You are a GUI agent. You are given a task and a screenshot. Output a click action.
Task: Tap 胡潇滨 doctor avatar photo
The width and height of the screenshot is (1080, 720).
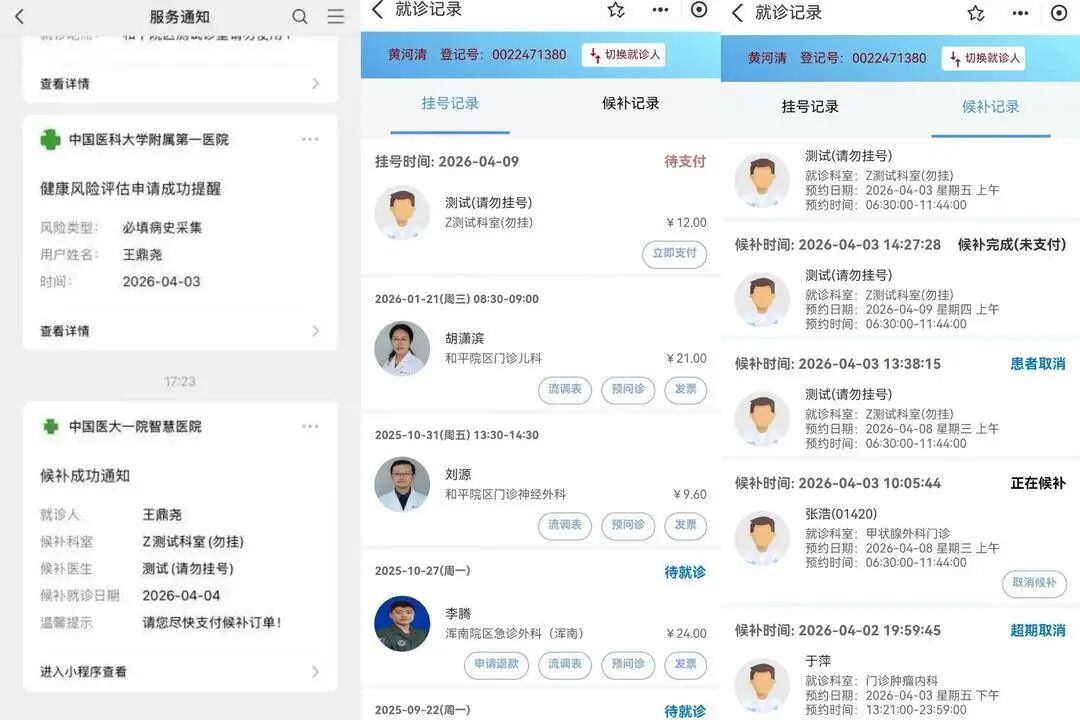click(402, 349)
